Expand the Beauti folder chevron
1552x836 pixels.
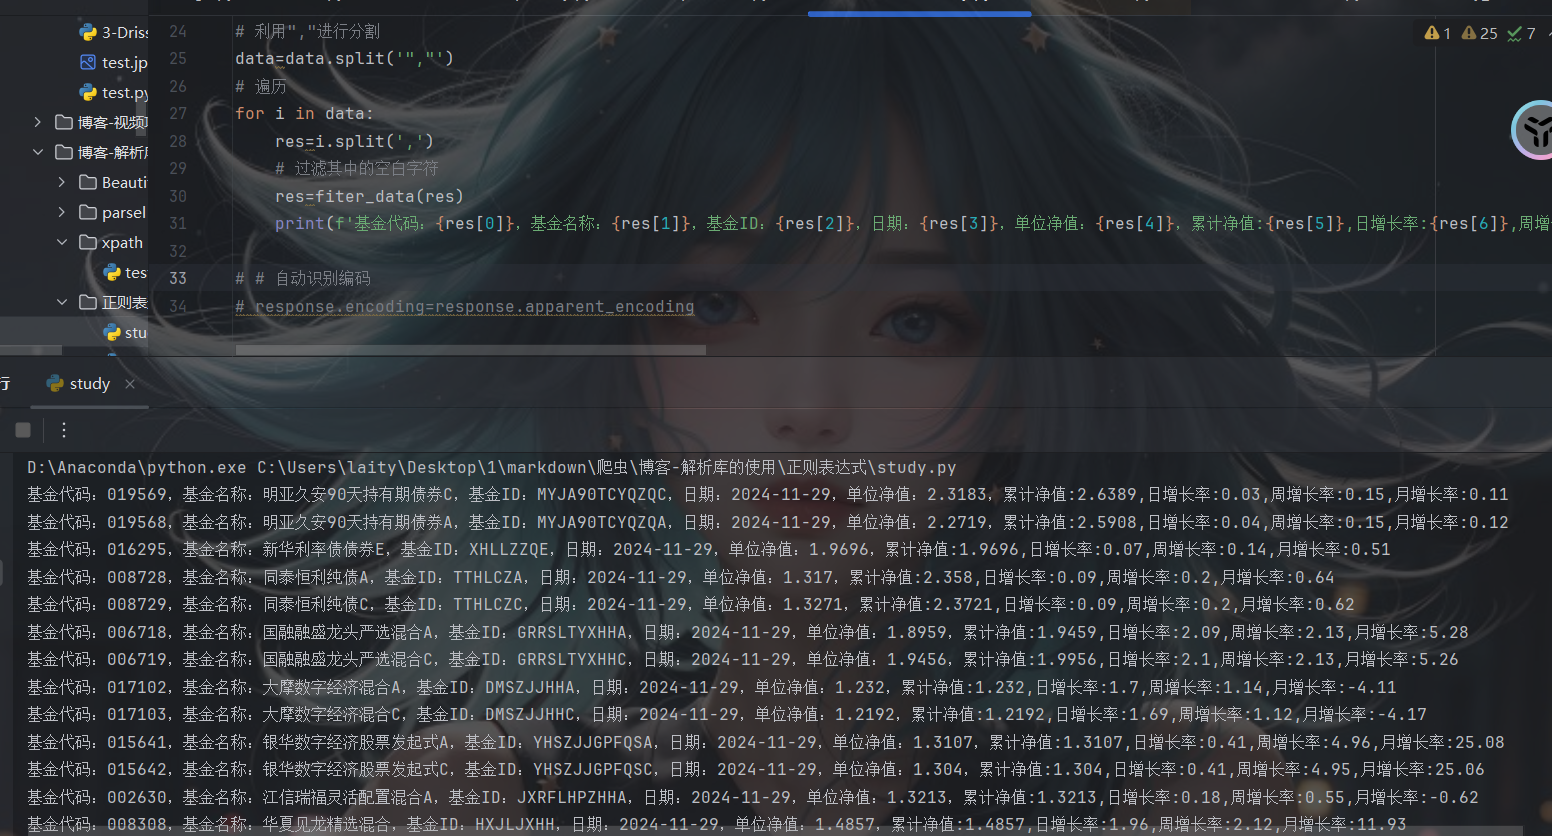[x=62, y=182]
